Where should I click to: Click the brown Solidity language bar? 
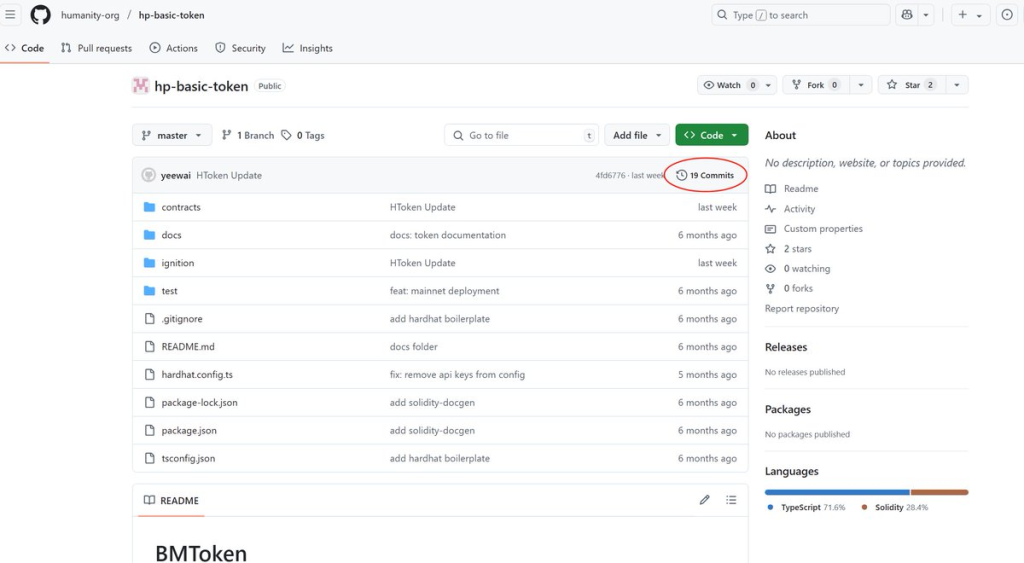click(x=940, y=492)
